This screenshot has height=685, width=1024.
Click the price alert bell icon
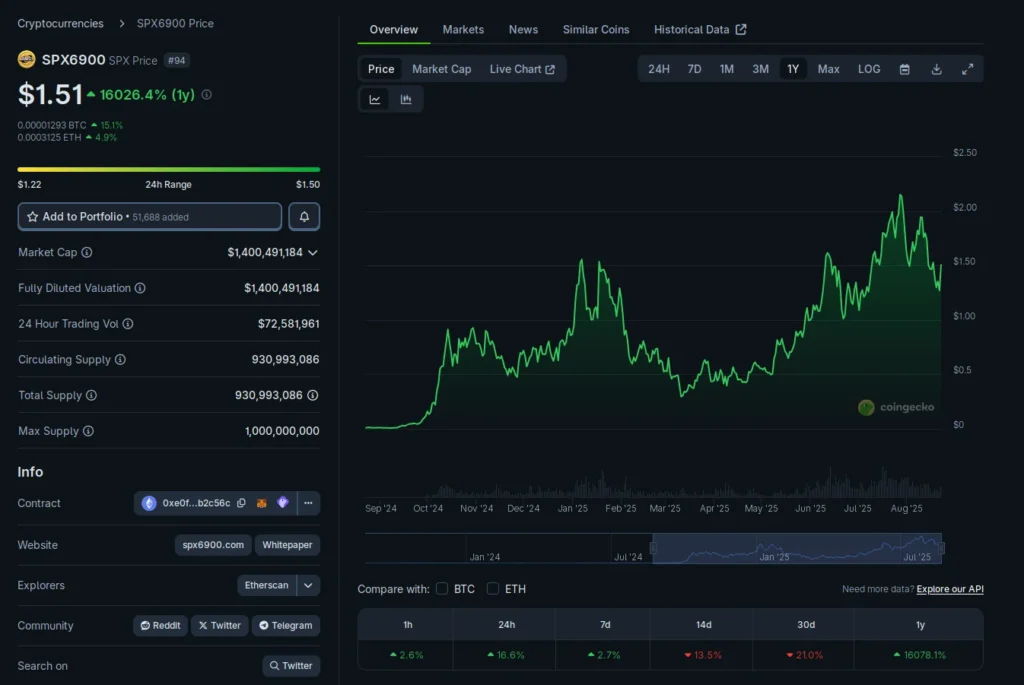click(x=304, y=216)
